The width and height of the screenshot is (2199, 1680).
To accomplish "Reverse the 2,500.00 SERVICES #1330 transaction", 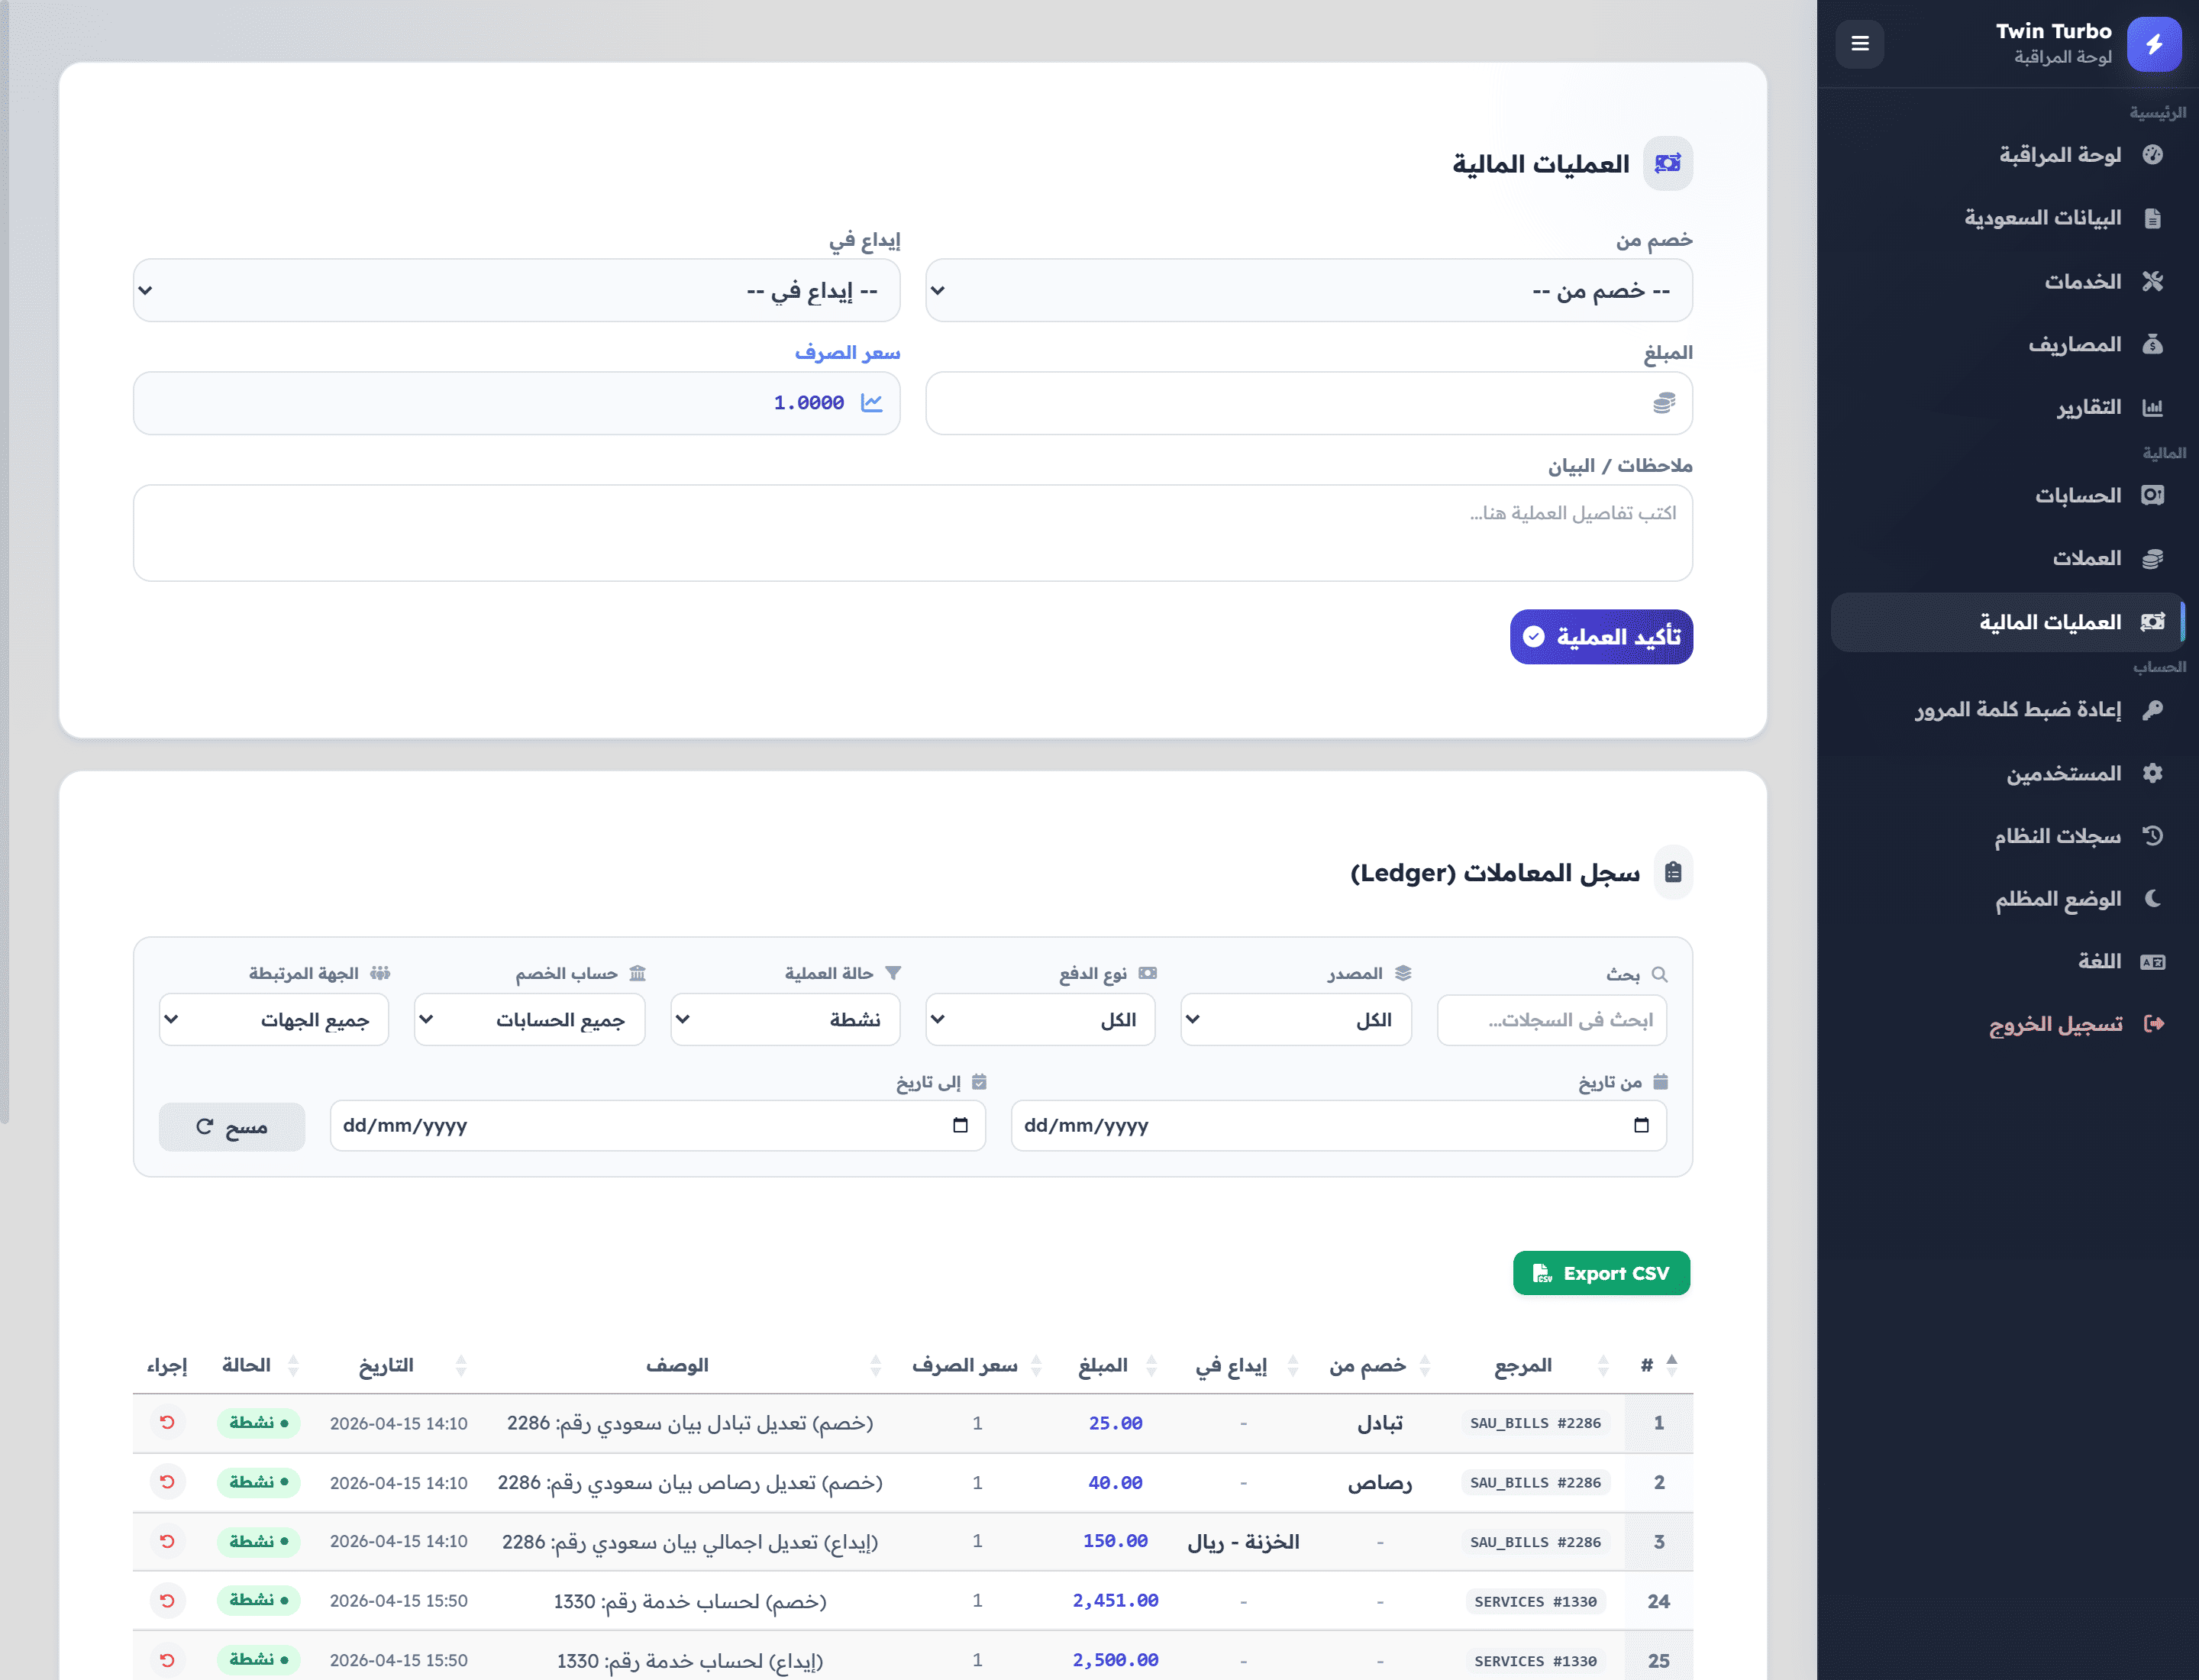I will 167,1660.
